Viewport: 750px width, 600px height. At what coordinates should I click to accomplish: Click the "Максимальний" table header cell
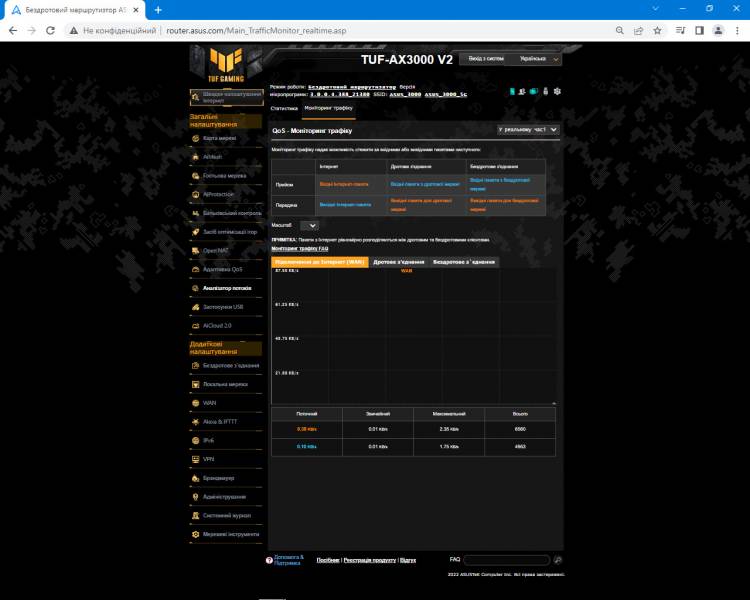point(449,414)
